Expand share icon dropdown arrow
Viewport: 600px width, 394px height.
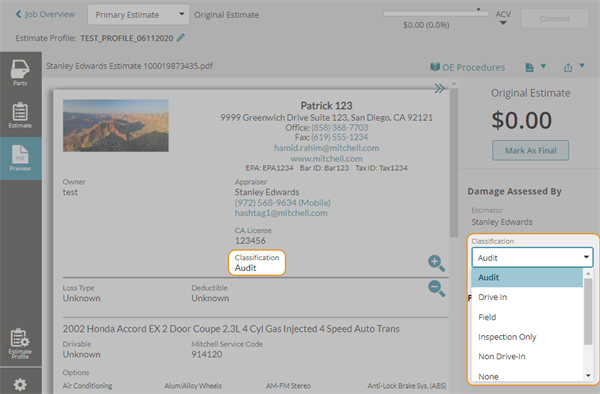point(582,65)
